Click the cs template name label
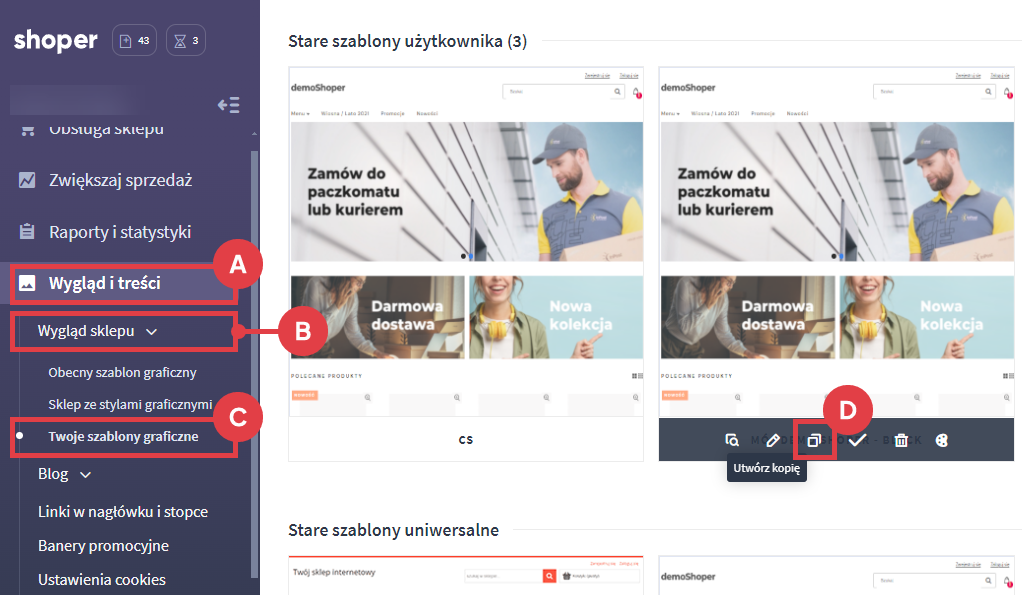The width and height of the screenshot is (1022, 595). click(x=465, y=440)
